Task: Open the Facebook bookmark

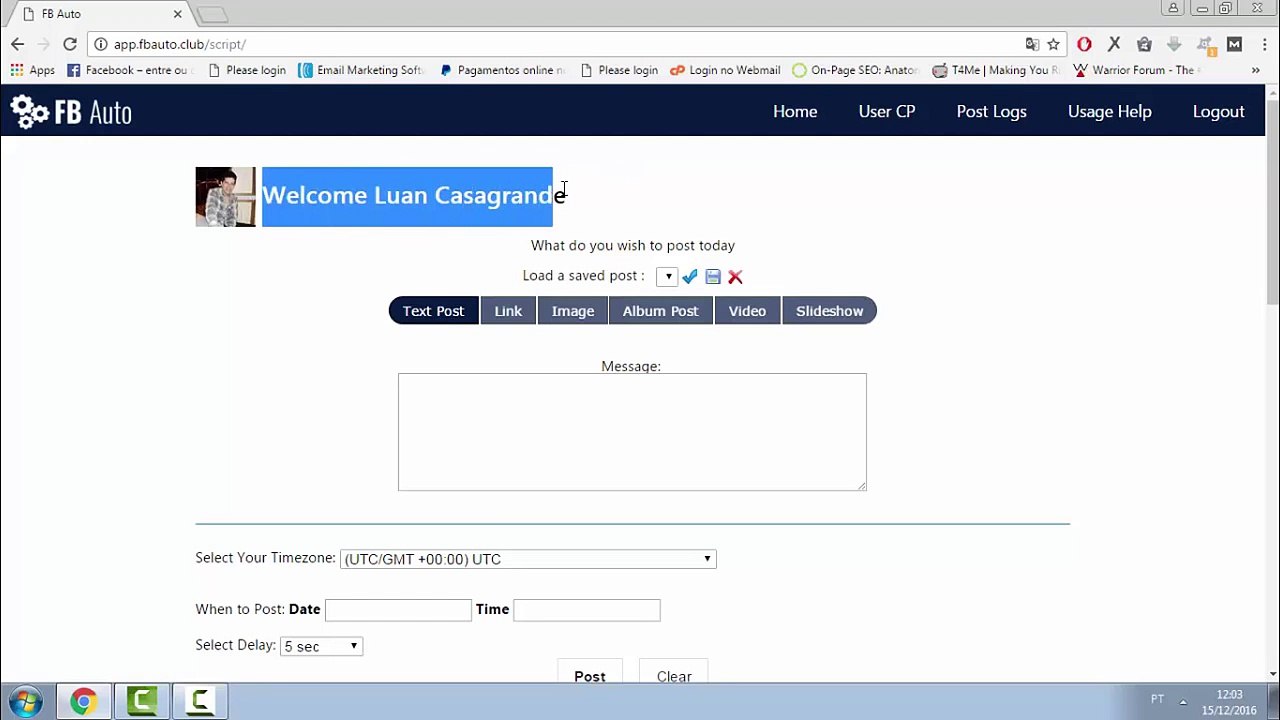Action: 128,70
